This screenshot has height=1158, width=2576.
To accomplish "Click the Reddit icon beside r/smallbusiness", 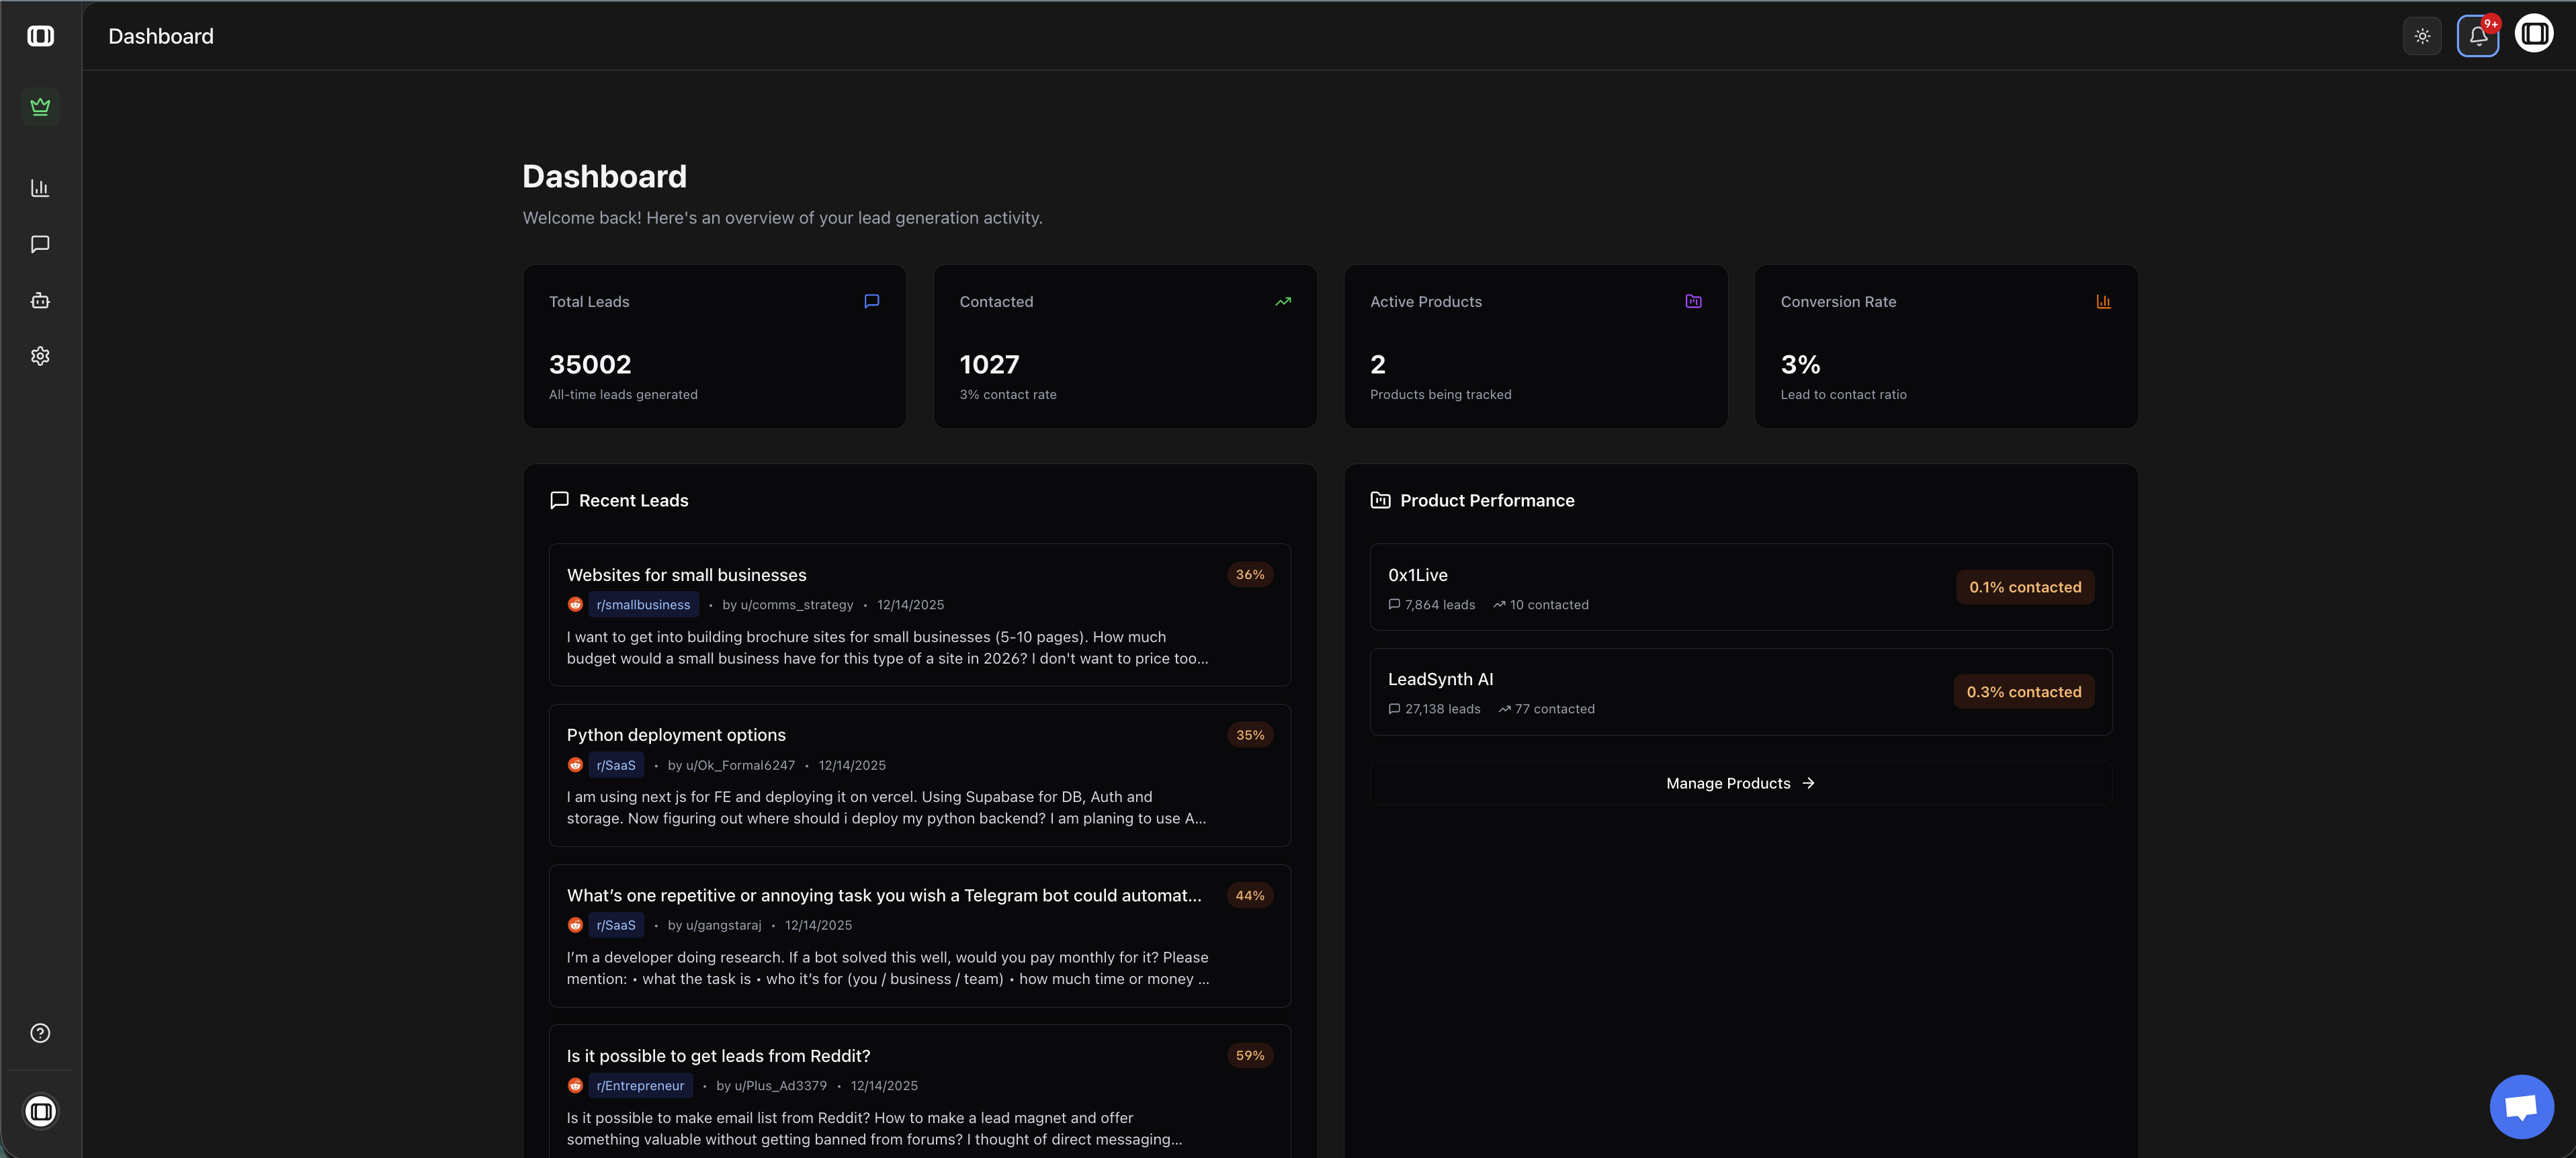I will tap(575, 604).
